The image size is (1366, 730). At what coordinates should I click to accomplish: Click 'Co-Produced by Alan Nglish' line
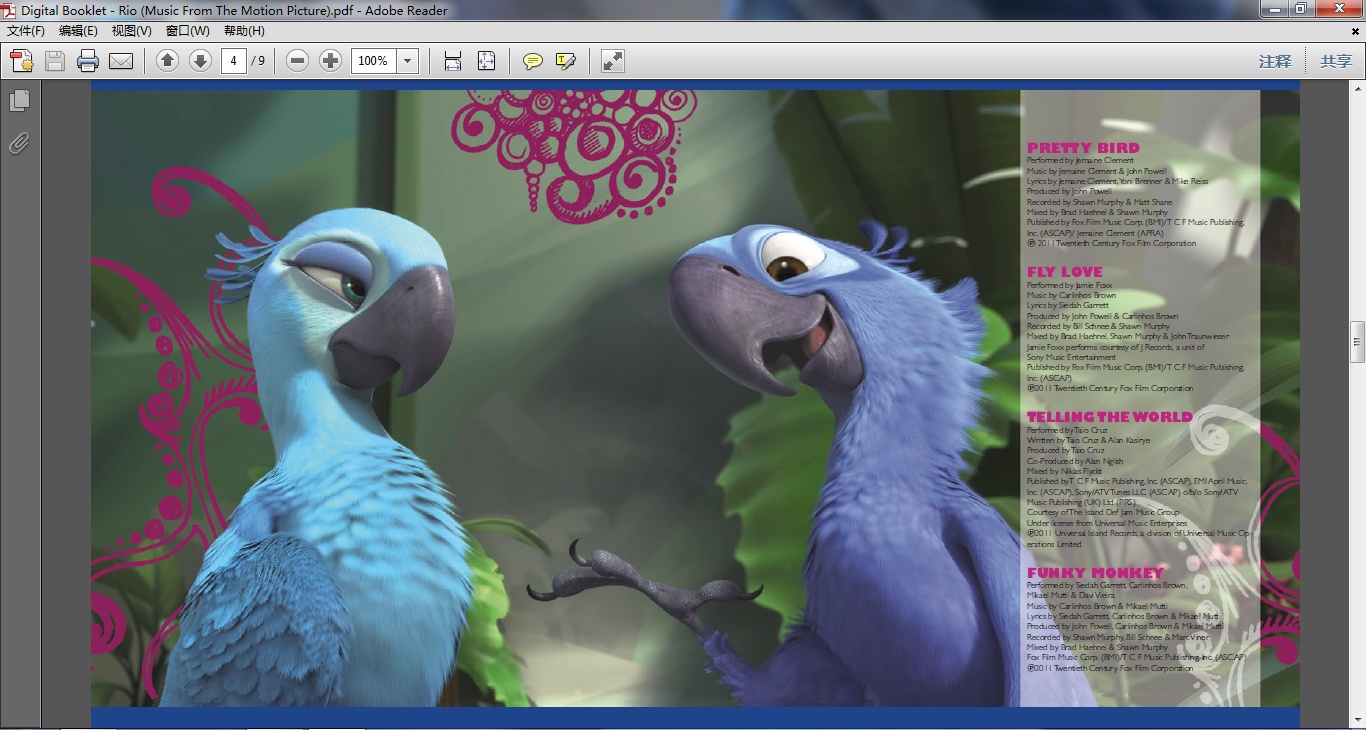pos(1075,461)
